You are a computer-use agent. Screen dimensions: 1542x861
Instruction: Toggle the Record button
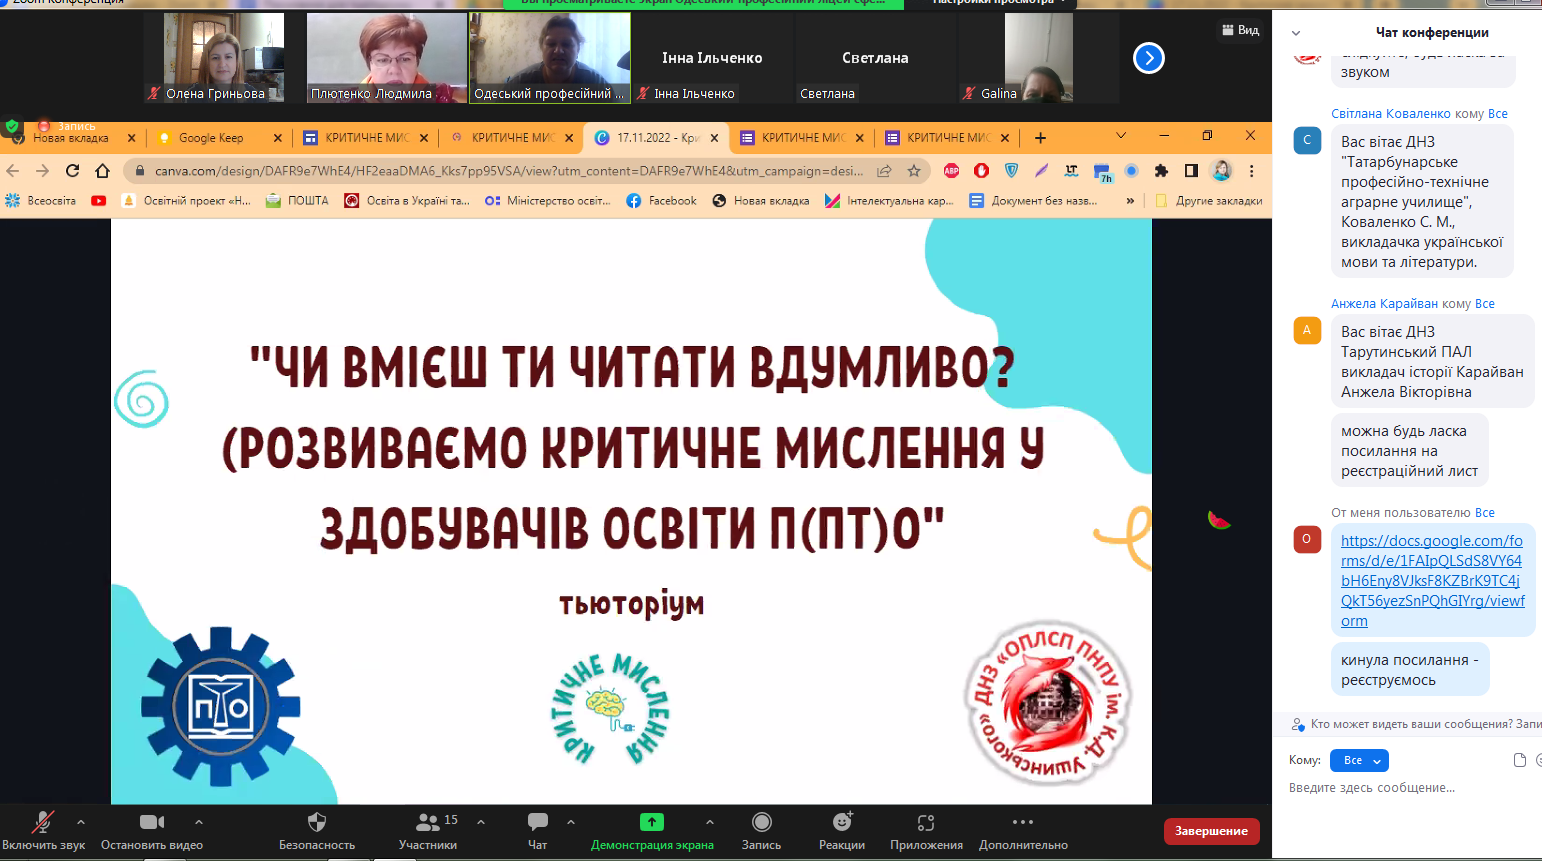[x=761, y=823]
